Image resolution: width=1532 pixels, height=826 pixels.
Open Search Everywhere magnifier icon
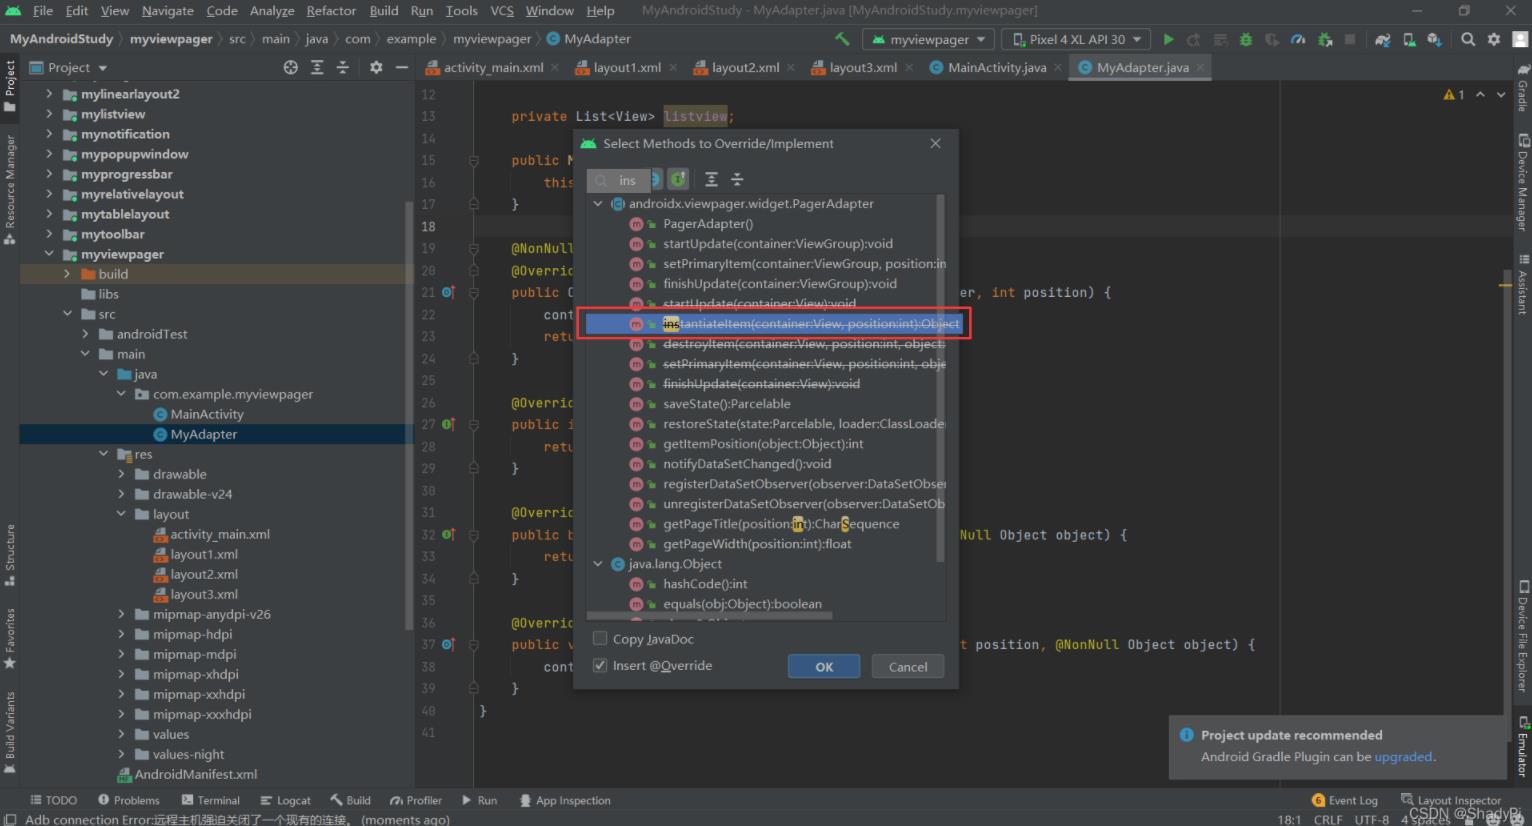point(1467,39)
